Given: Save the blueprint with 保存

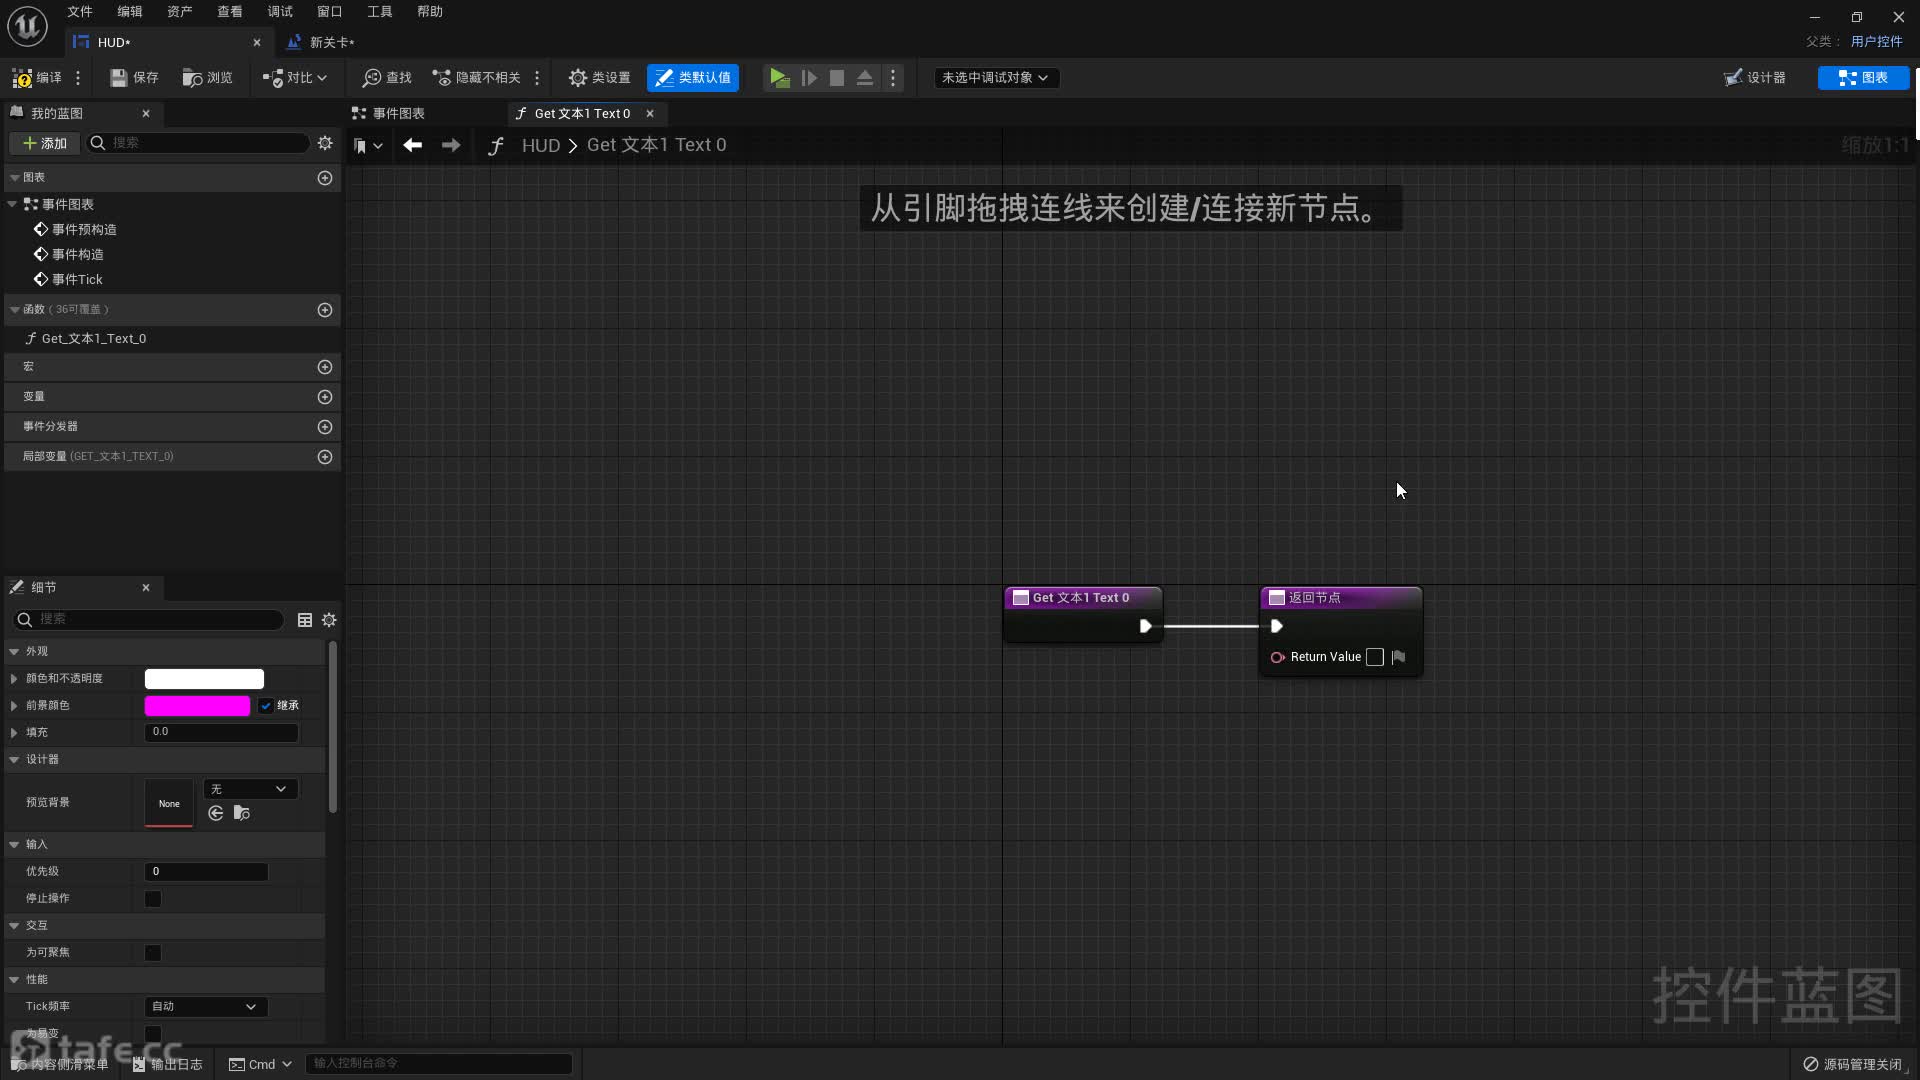Looking at the screenshot, I should point(134,77).
